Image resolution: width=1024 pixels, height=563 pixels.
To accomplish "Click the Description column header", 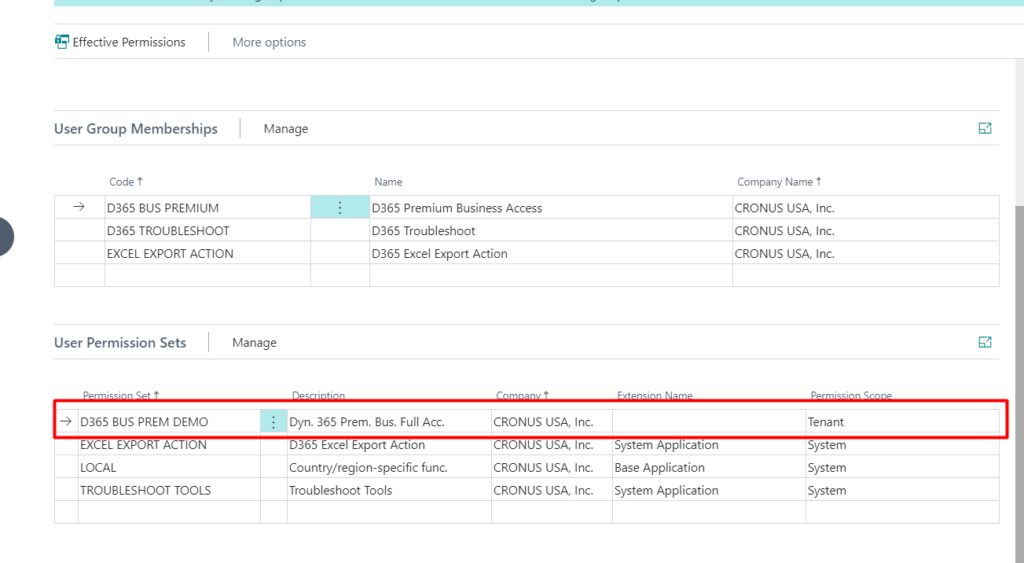I will (318, 395).
